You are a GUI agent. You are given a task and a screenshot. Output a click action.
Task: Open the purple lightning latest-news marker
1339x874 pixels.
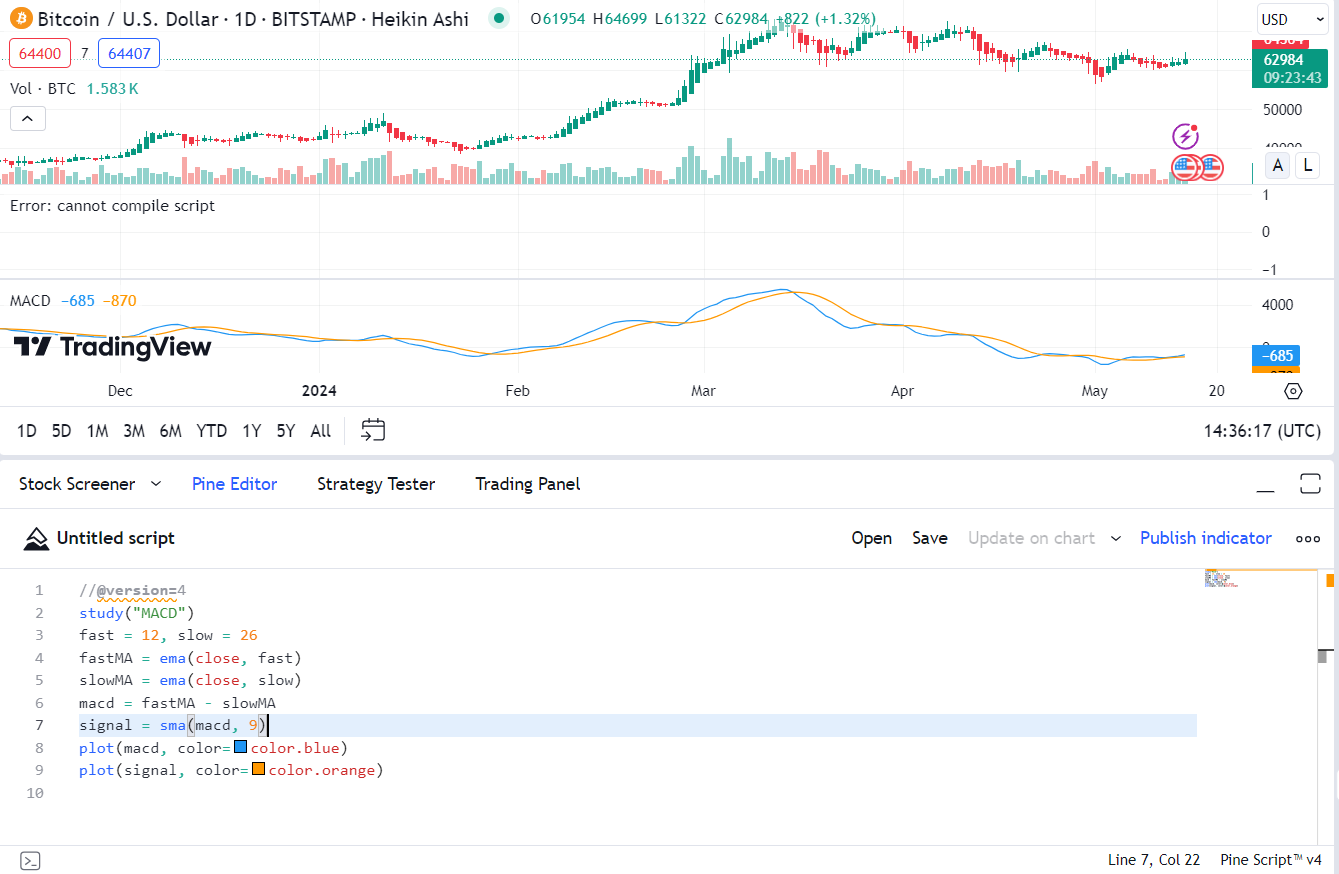(x=1185, y=136)
